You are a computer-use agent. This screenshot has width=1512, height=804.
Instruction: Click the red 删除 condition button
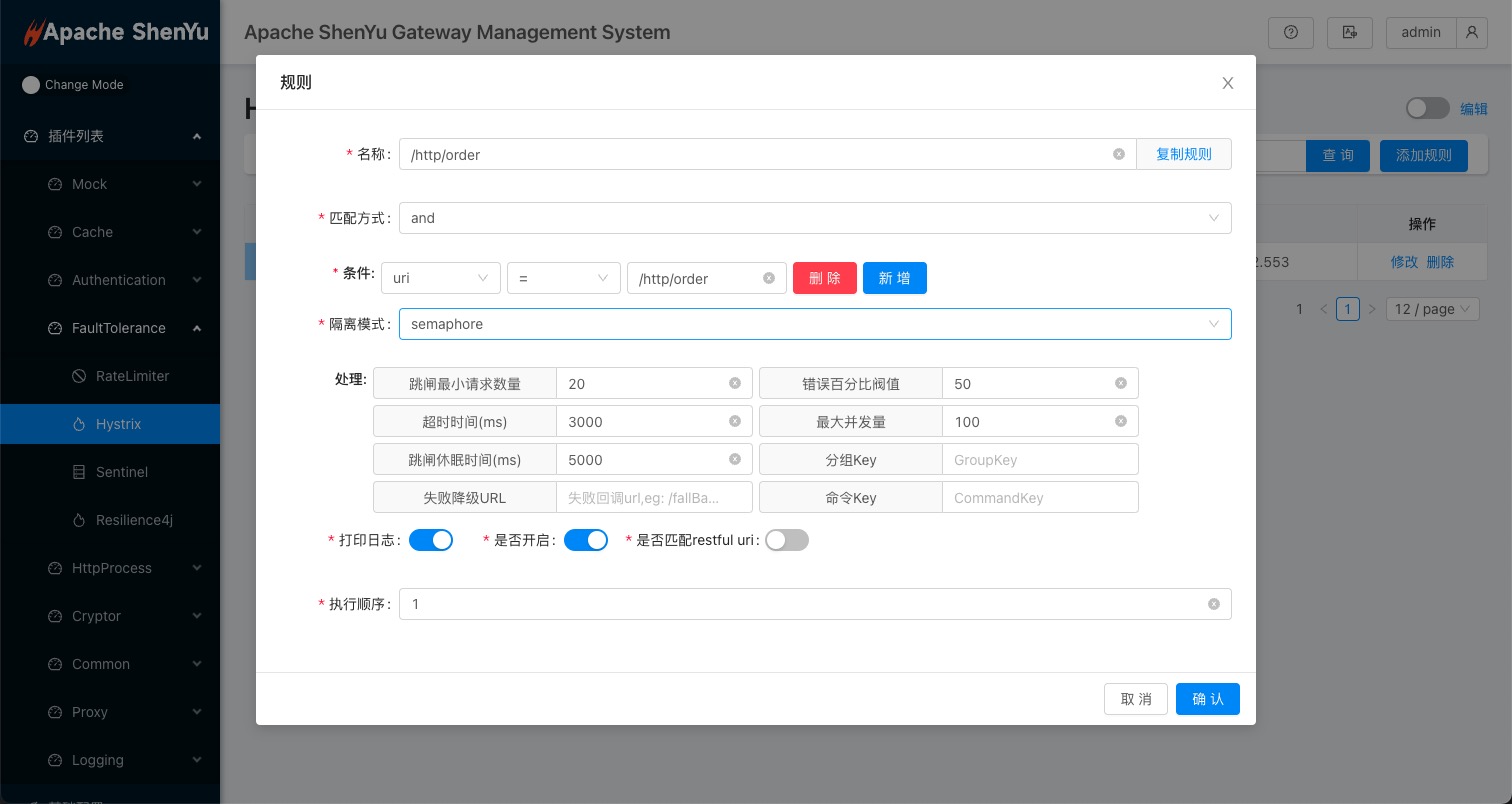[824, 278]
